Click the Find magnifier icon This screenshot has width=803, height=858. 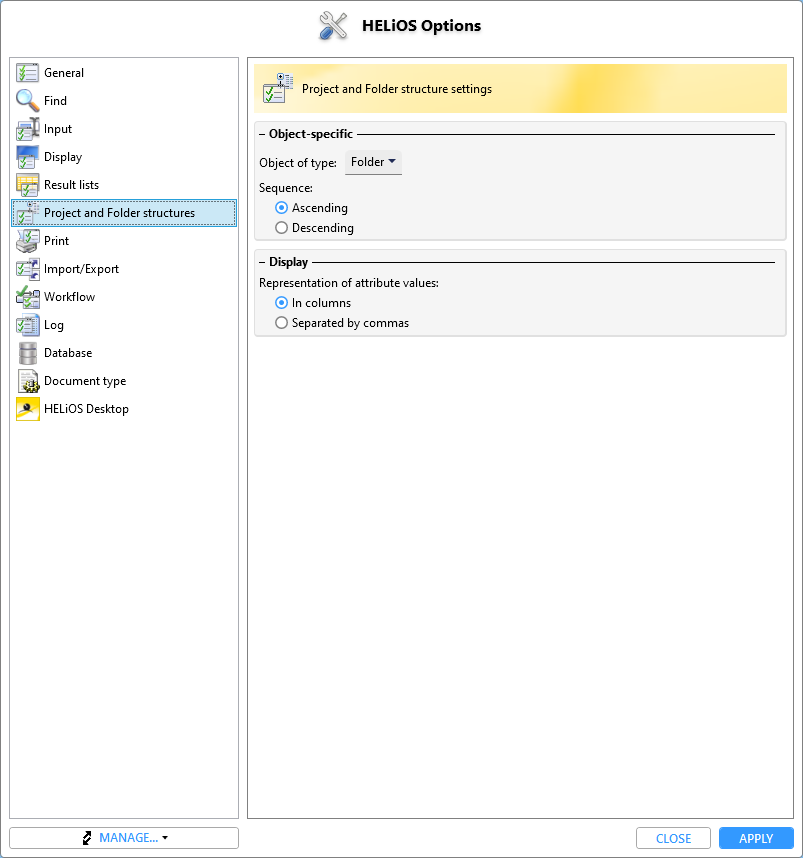pyautogui.click(x=27, y=101)
